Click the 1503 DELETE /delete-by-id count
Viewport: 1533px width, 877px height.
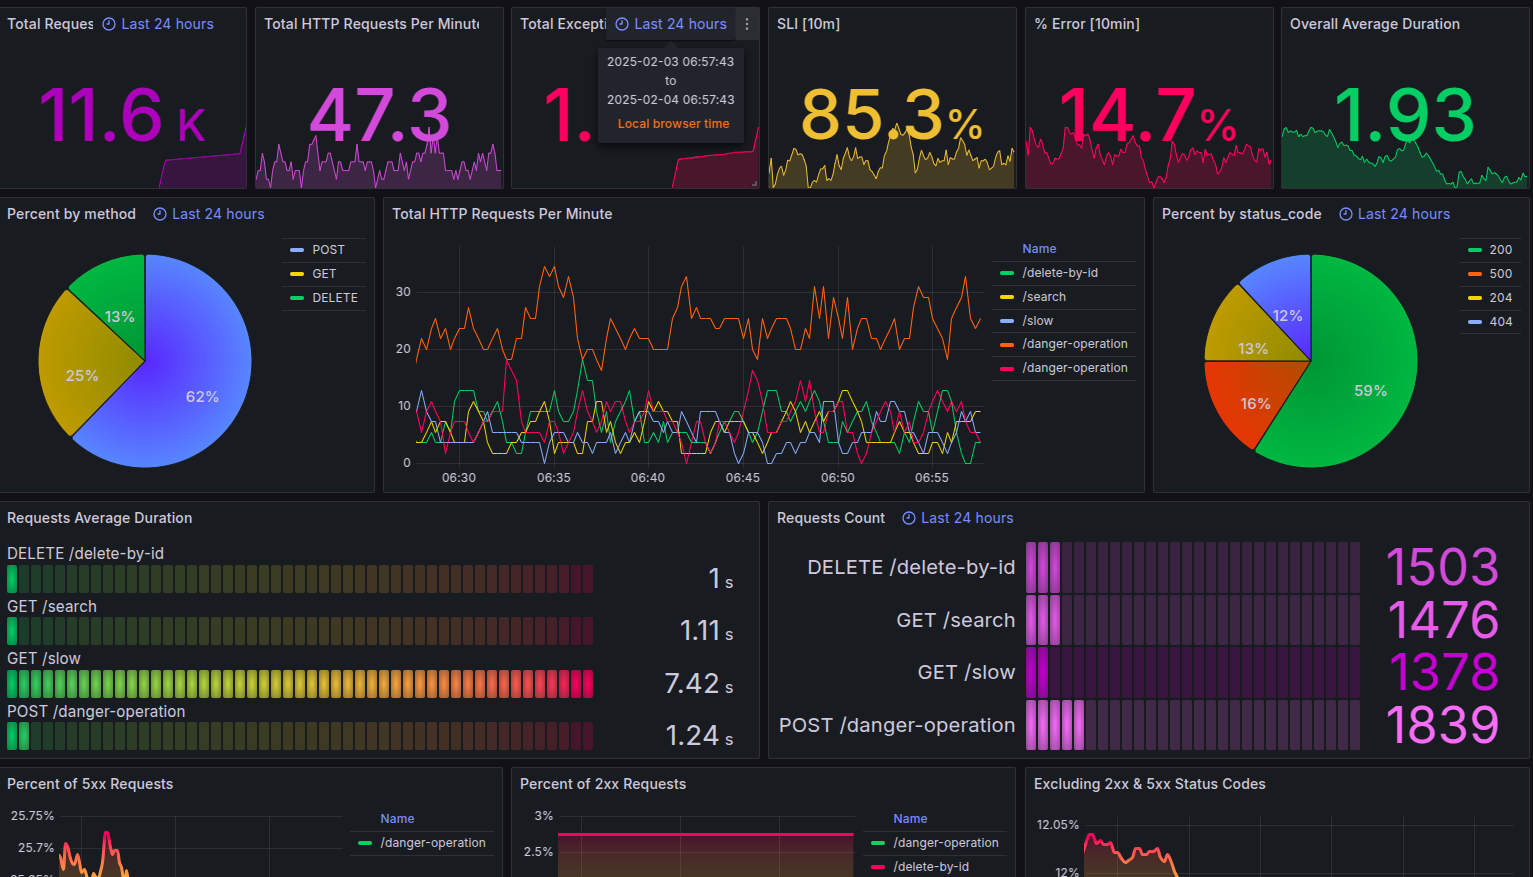coord(1442,568)
